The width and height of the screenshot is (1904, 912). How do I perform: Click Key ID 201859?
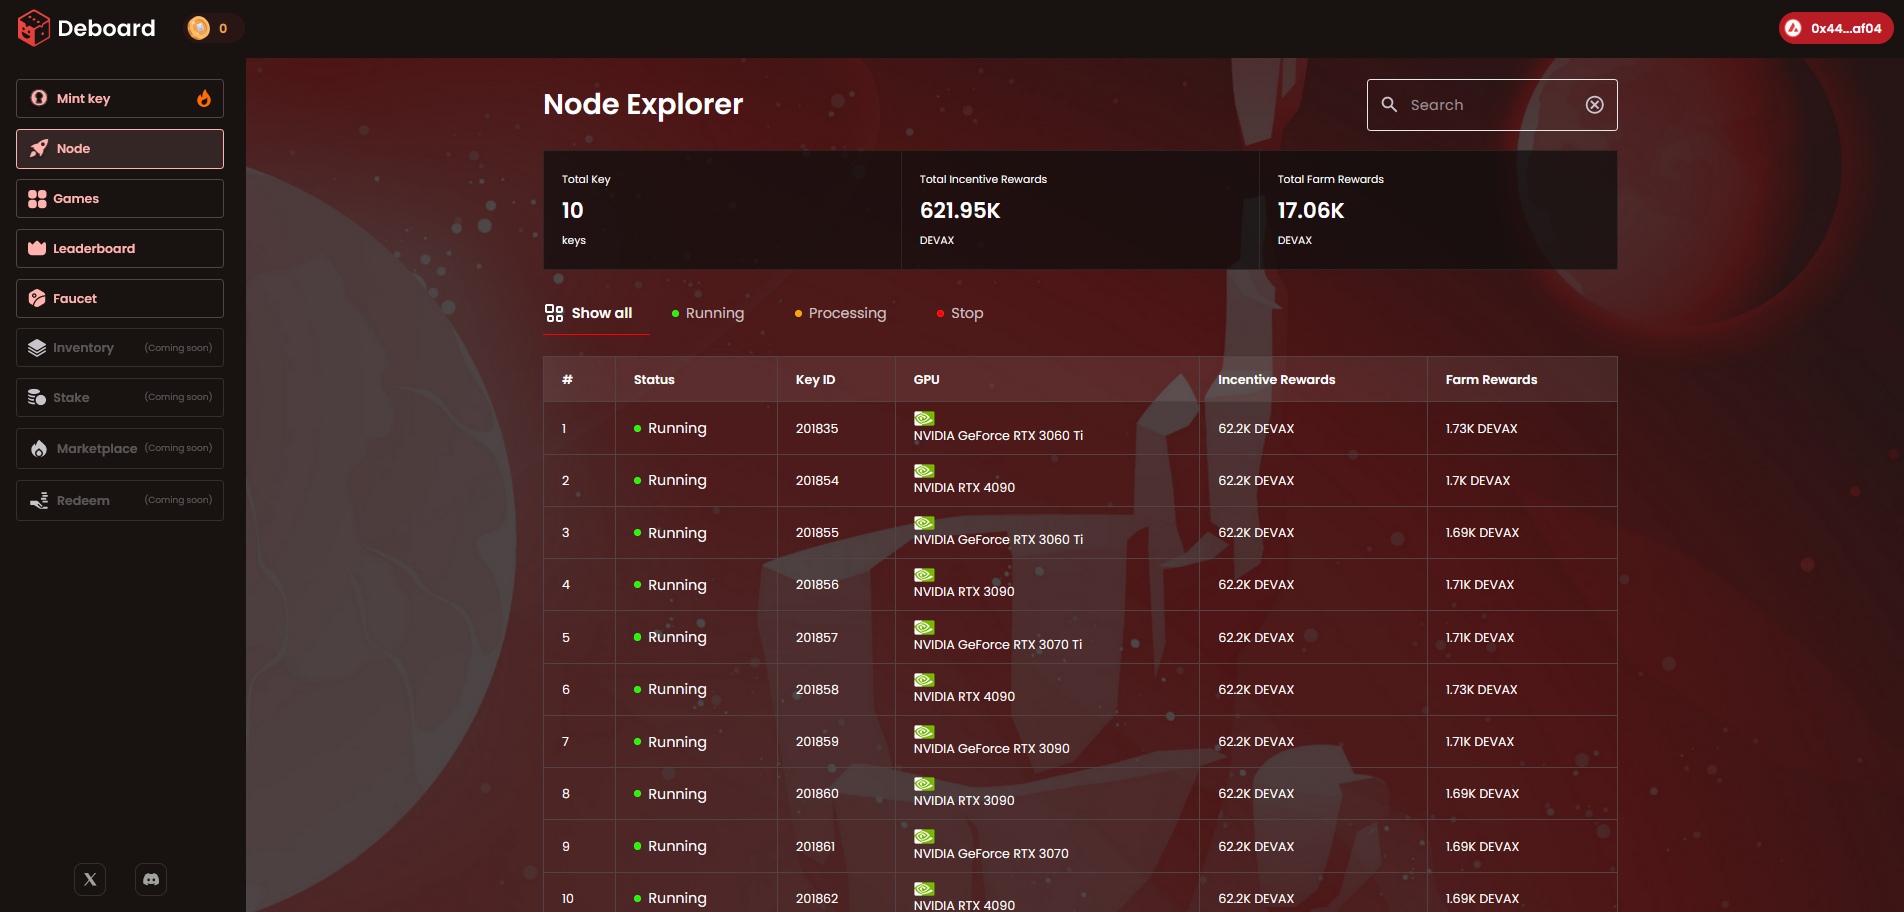[817, 741]
